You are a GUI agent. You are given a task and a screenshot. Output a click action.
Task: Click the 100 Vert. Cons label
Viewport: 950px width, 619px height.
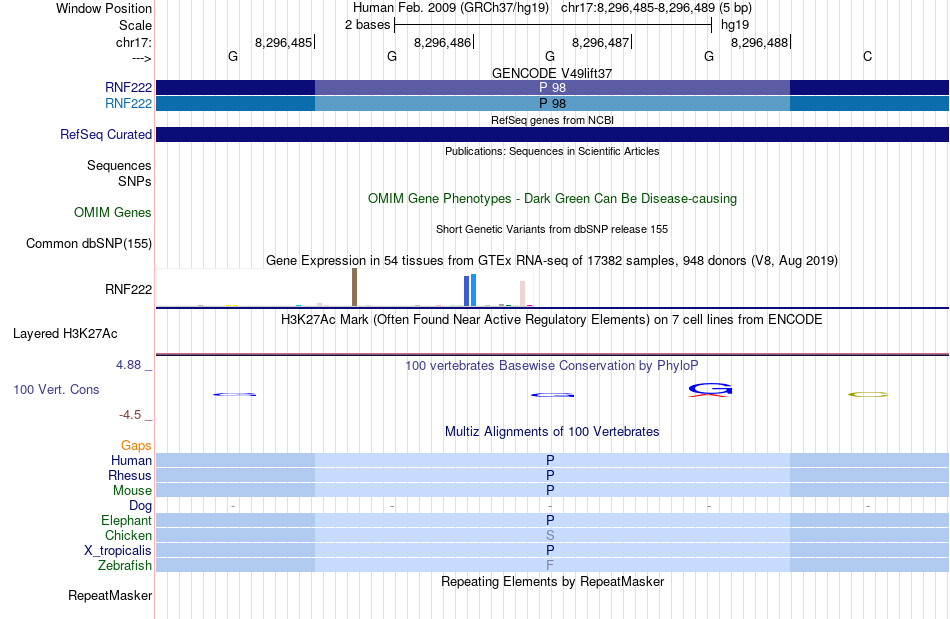tap(56, 389)
